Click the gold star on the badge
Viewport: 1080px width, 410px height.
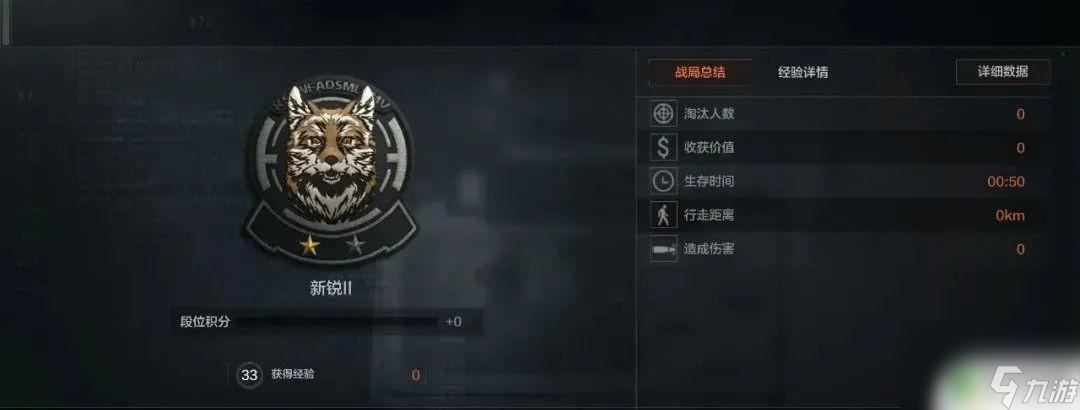pos(309,244)
